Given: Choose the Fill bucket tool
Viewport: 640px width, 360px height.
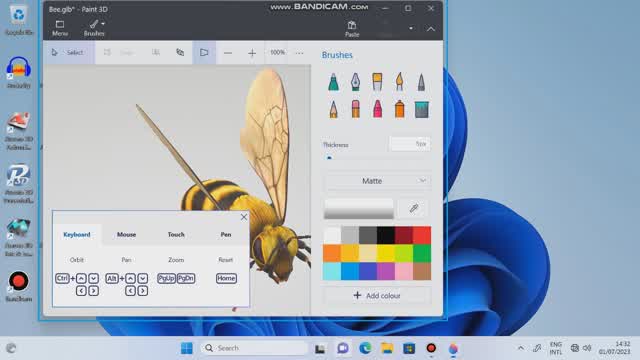Looking at the screenshot, I should point(422,109).
